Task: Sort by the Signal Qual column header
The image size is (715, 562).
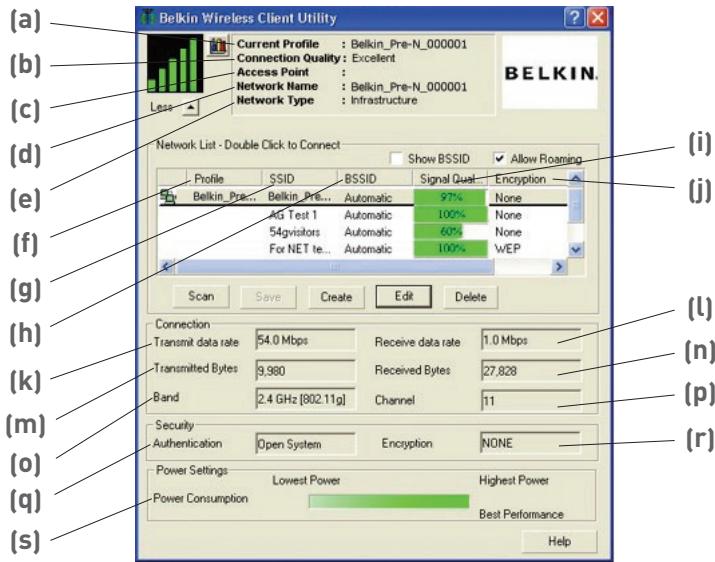Action: pos(450,179)
